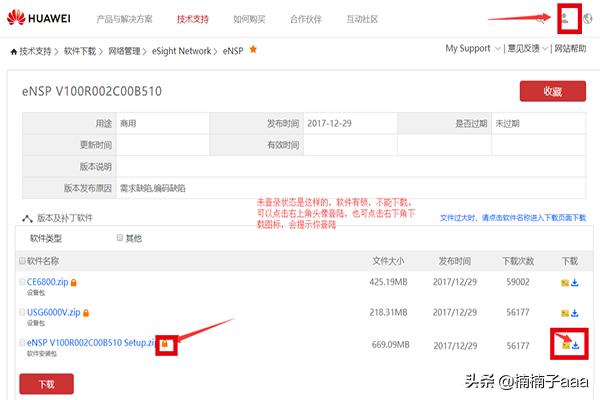This screenshot has width=600, height=400.
Task: Click the 218.31MB file size cell
Action: tap(388, 312)
